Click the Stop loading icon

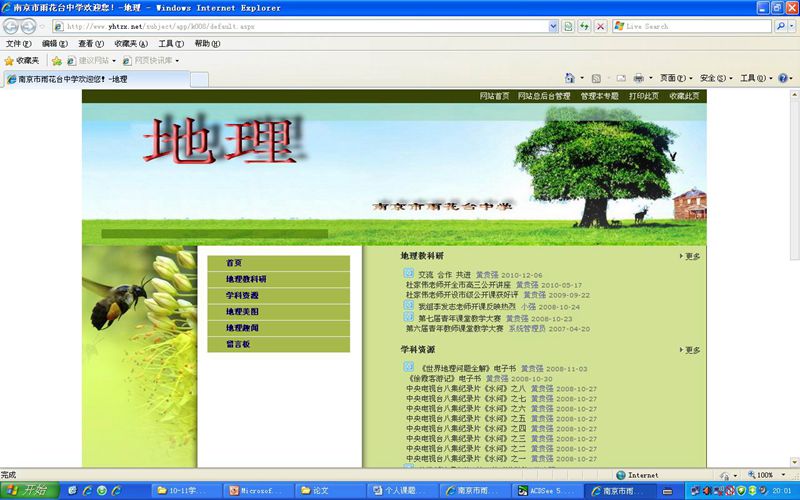(x=600, y=26)
